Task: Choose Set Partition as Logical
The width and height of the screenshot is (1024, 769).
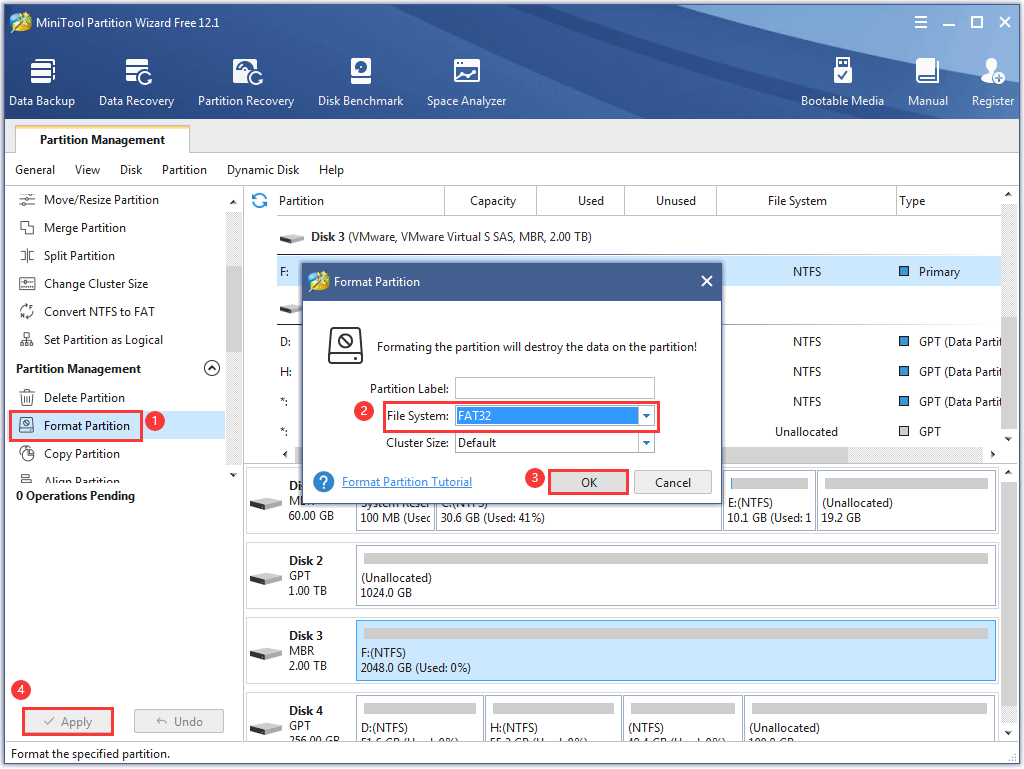Action: point(103,340)
